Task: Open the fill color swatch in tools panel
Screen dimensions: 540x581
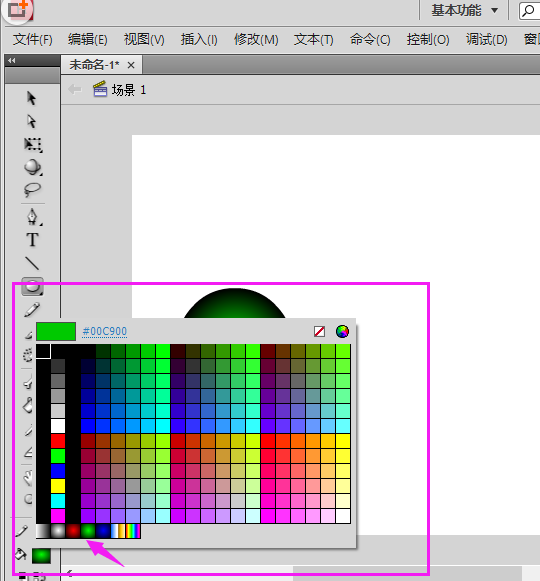Action: (41, 556)
